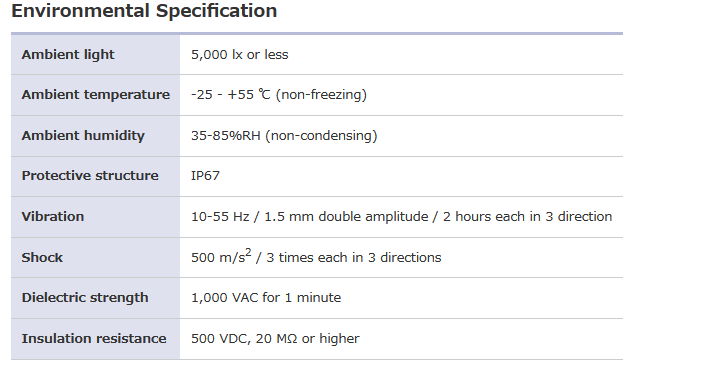Viewport: 701px width, 381px height.
Task: Click the words "2 hours each in 3 direction"
Action: coord(528,216)
